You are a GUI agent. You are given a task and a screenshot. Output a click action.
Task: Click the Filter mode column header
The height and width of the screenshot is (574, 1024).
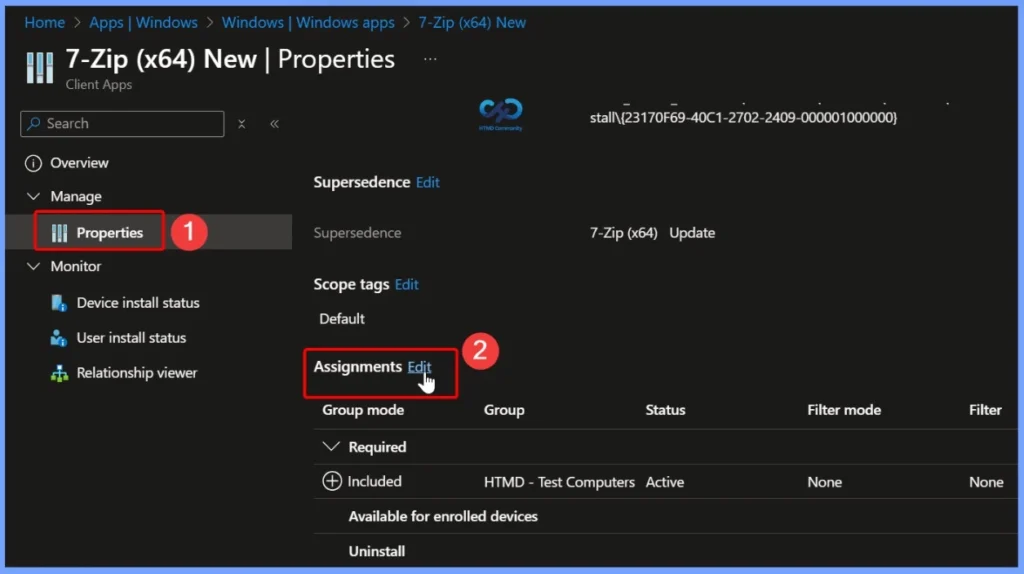point(844,410)
